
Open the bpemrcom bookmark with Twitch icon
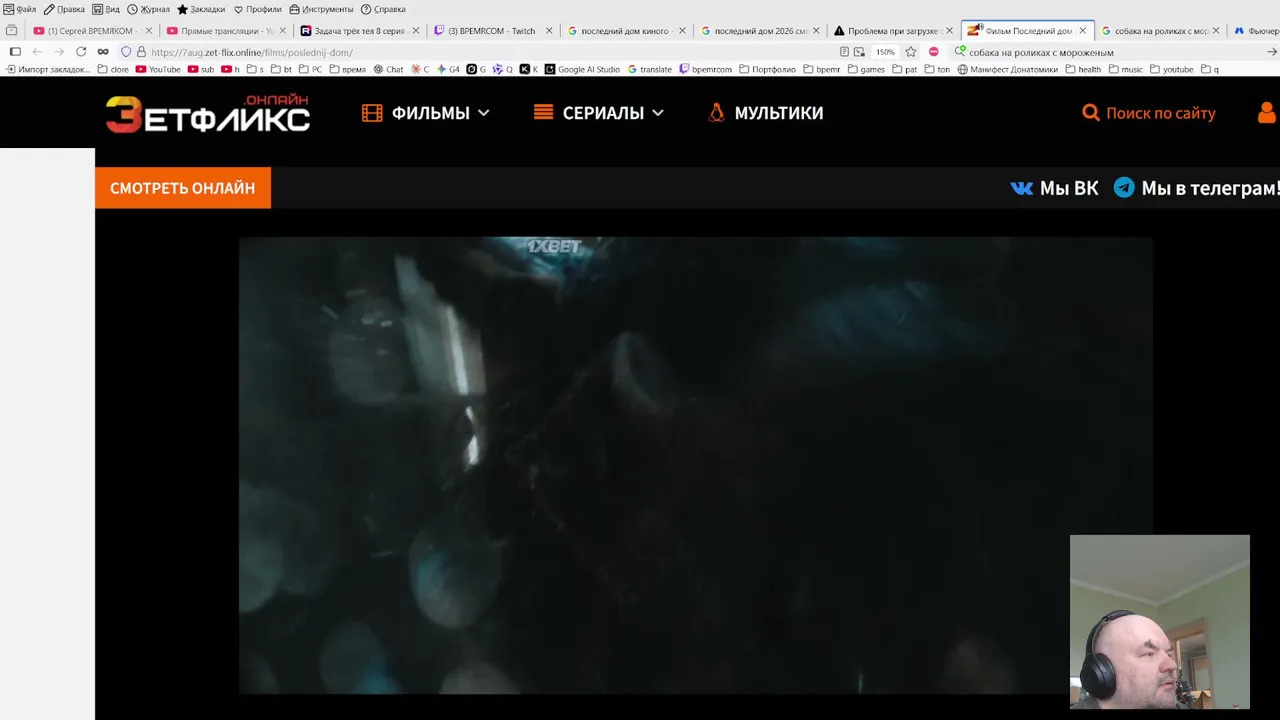pyautogui.click(x=706, y=70)
